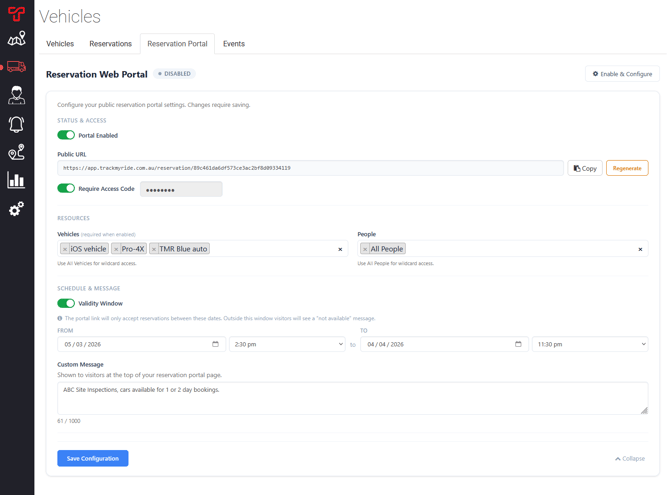The image size is (670, 495).
Task: Open the settings gears sidebar icon
Action: tap(16, 209)
